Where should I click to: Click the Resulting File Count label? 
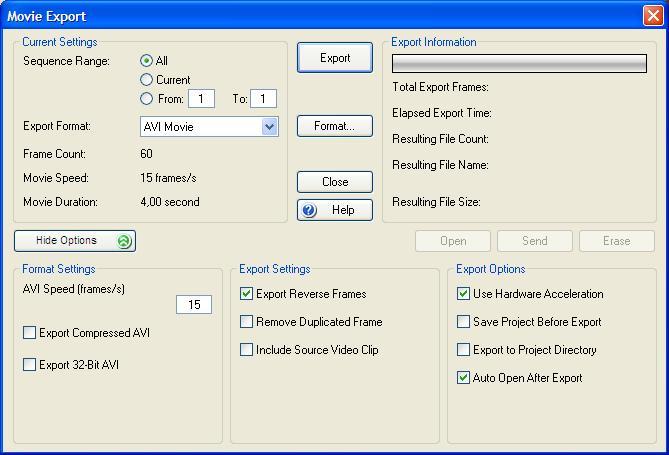440,139
